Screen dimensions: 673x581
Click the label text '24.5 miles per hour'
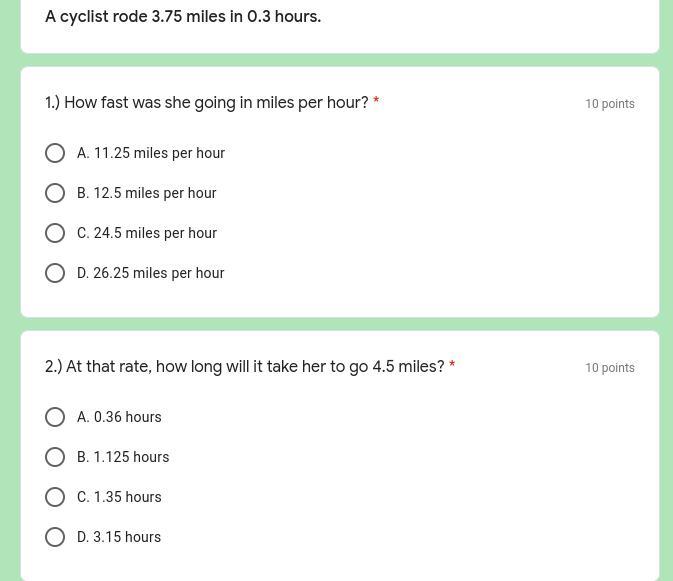click(x=155, y=233)
